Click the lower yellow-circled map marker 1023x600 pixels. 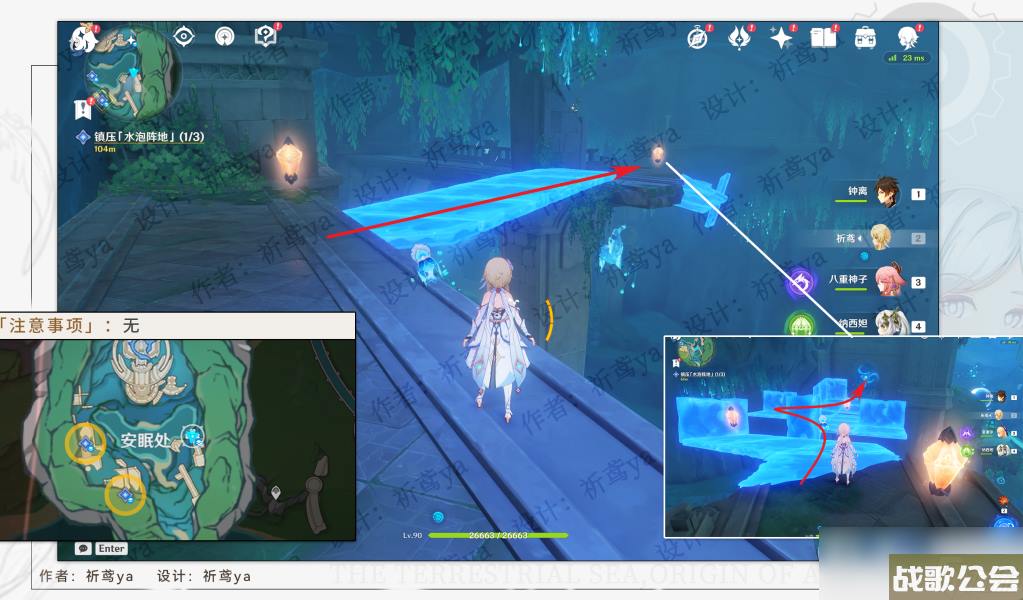click(x=125, y=493)
